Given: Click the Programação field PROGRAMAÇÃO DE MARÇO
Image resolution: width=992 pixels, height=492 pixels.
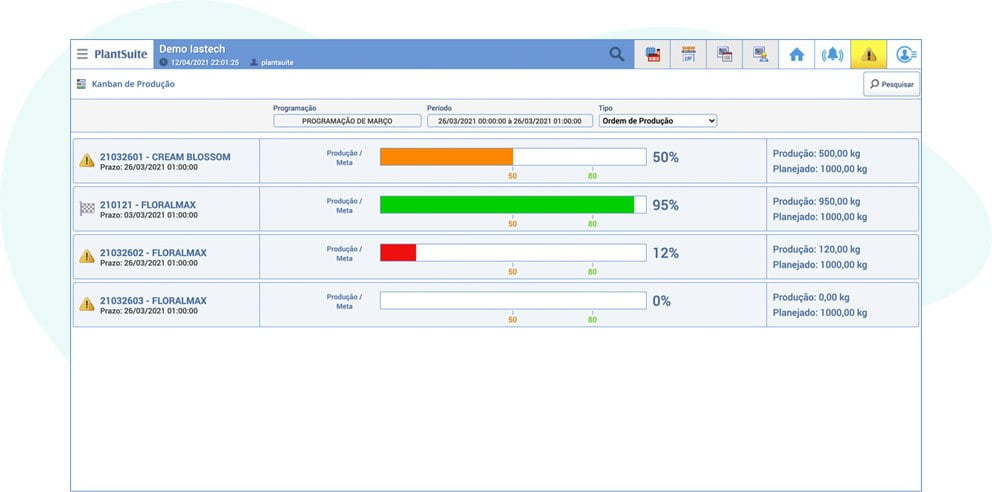Looking at the screenshot, I should point(347,121).
